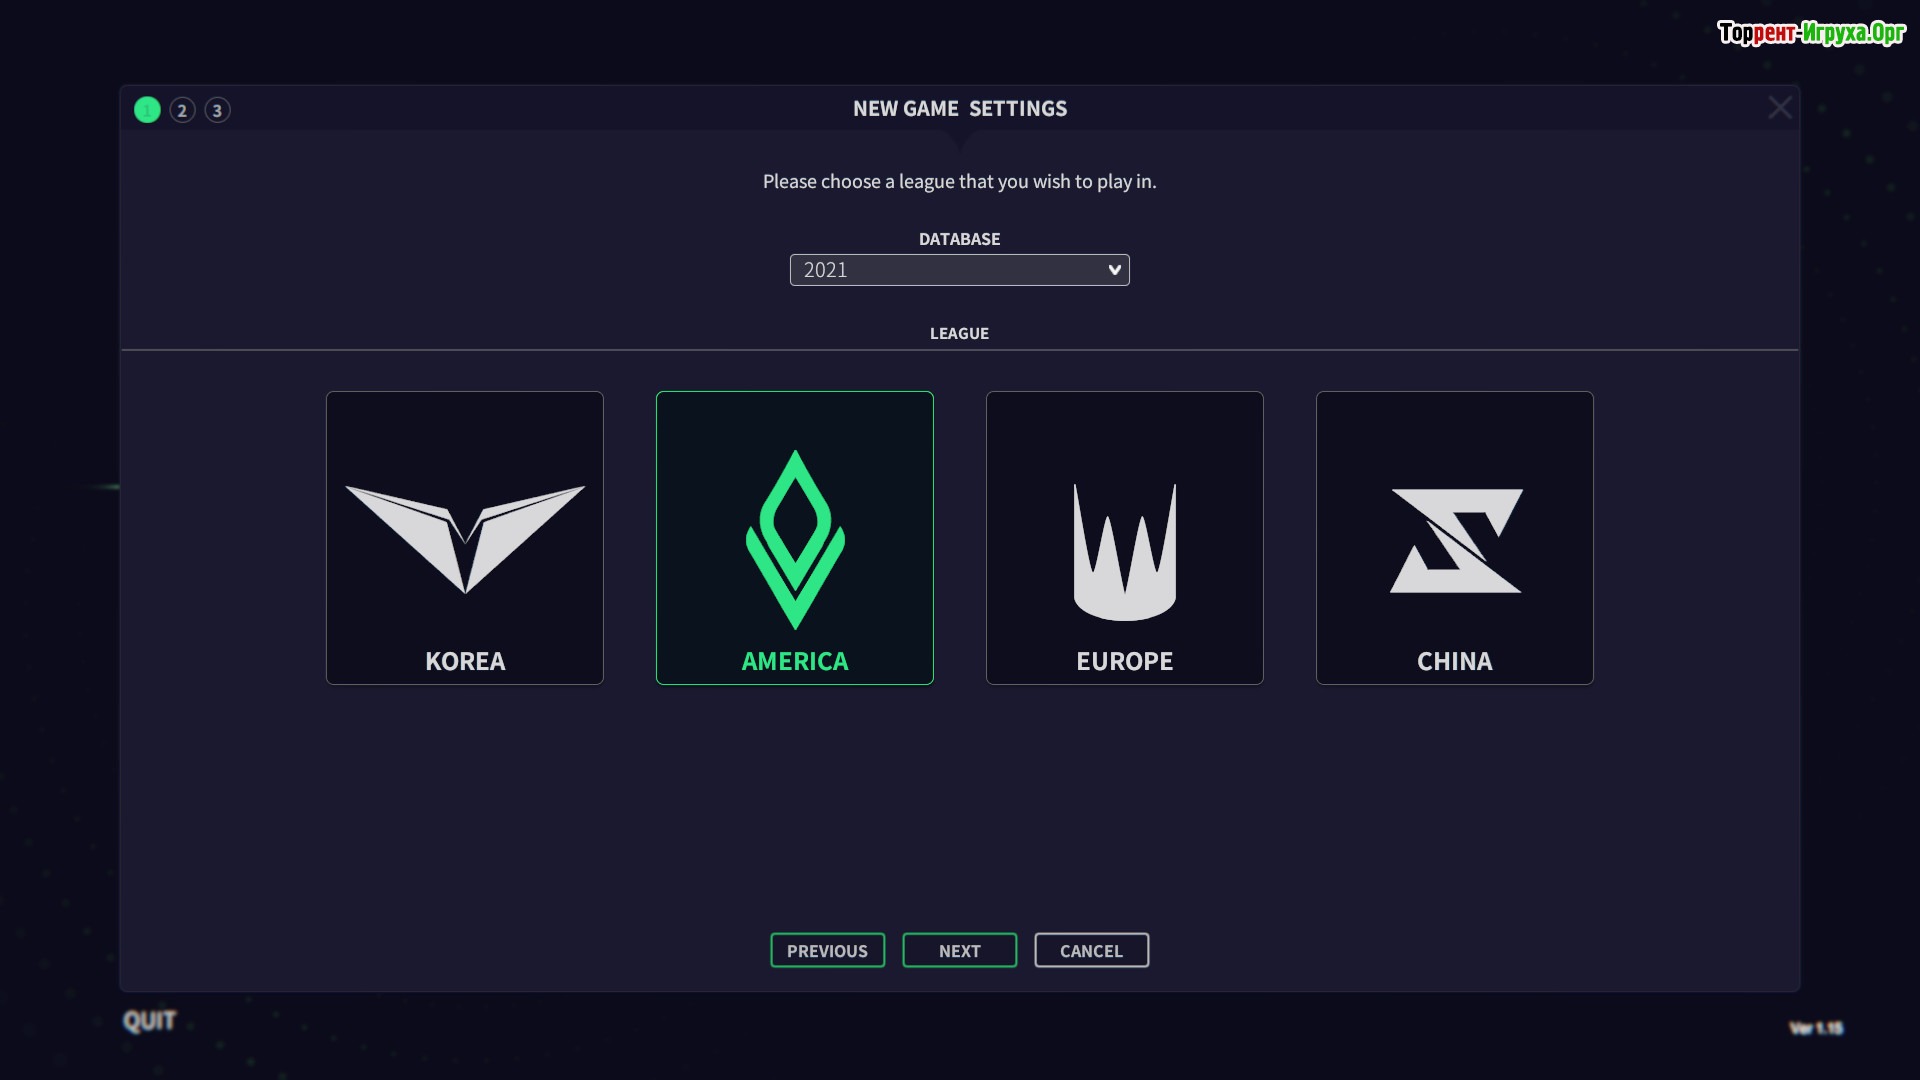Go back with the PREVIOUS button

point(827,950)
